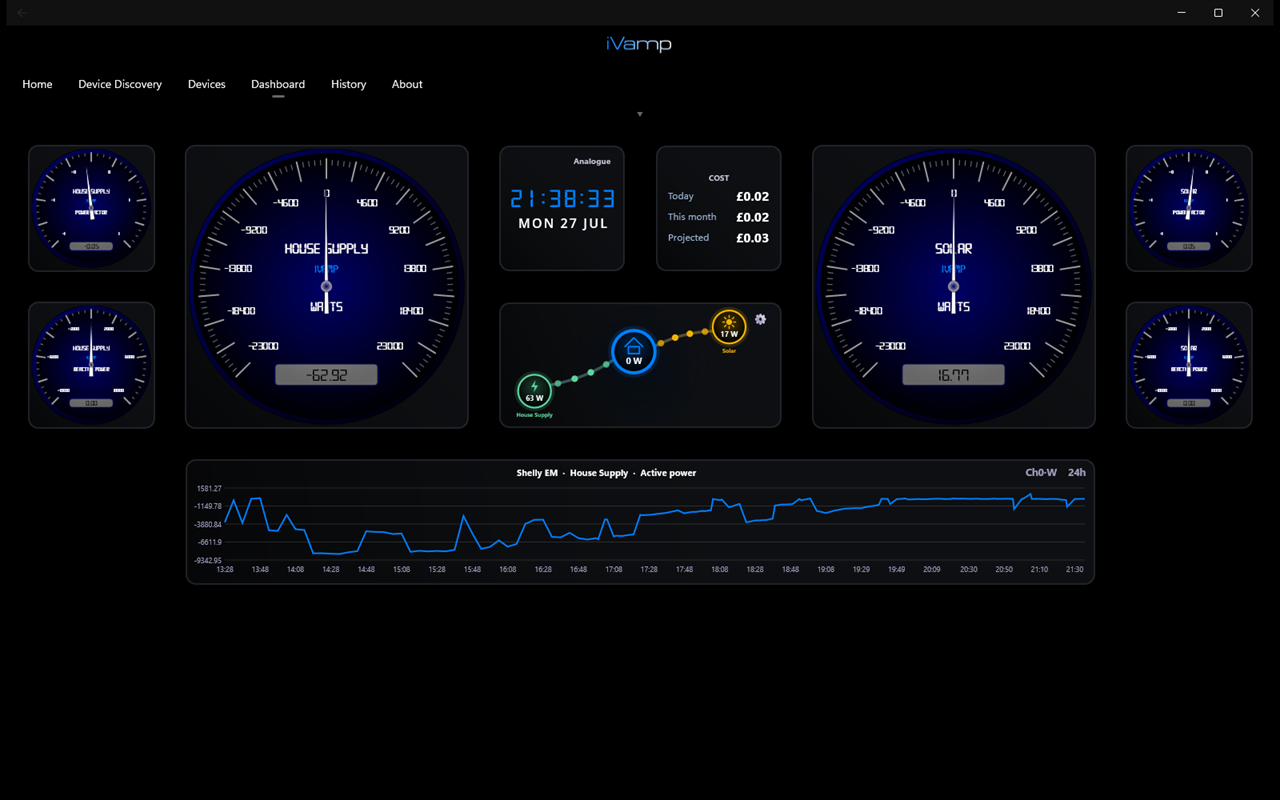1280x800 pixels.
Task: Click the House Supply 63 W flow node
Action: (x=534, y=392)
